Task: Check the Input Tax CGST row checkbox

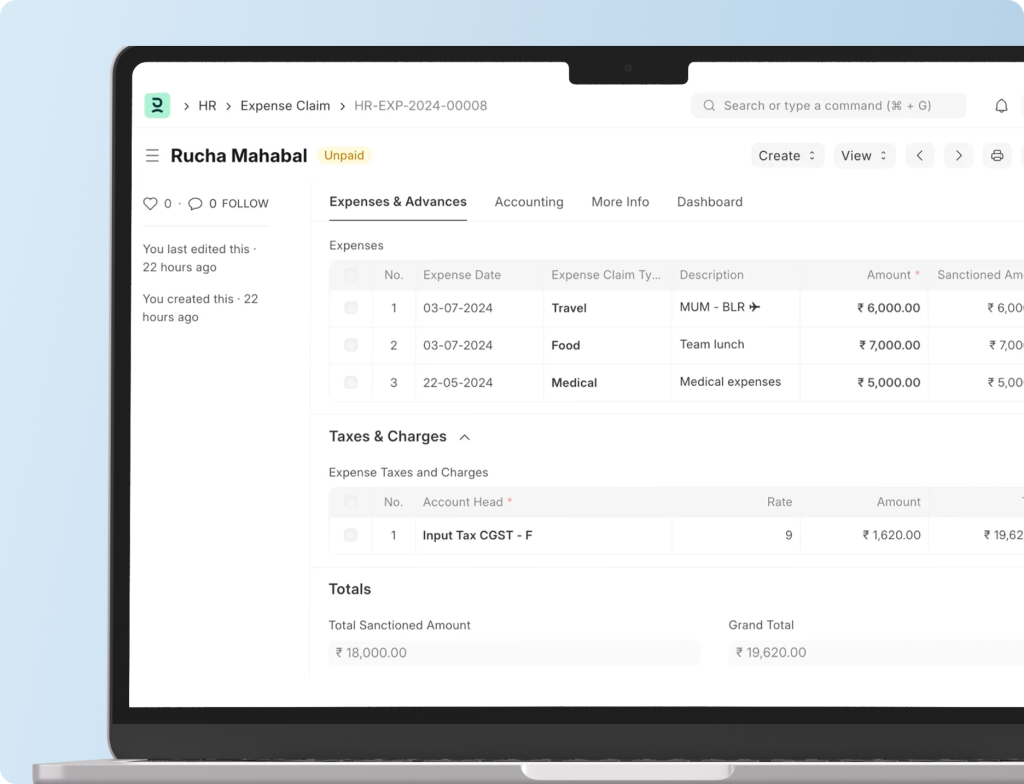Action: [351, 535]
